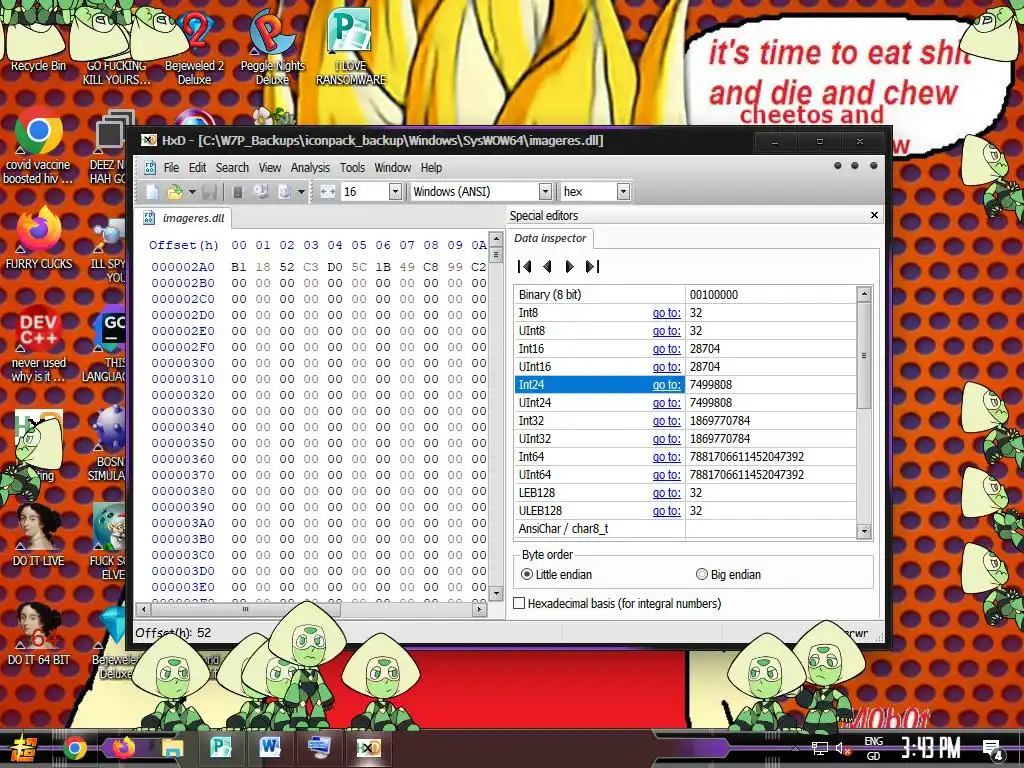The image size is (1024, 768).
Task: Open the Analysis menu
Action: [310, 168]
